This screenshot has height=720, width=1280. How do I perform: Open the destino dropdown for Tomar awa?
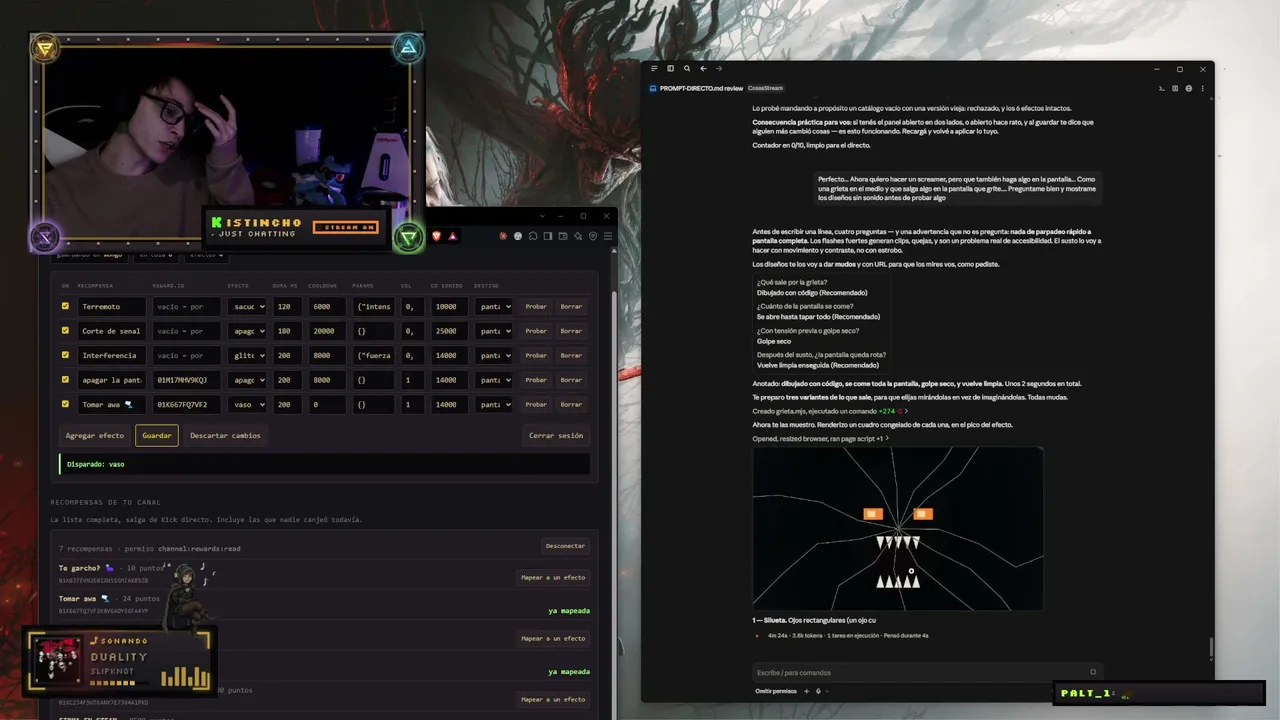click(494, 404)
